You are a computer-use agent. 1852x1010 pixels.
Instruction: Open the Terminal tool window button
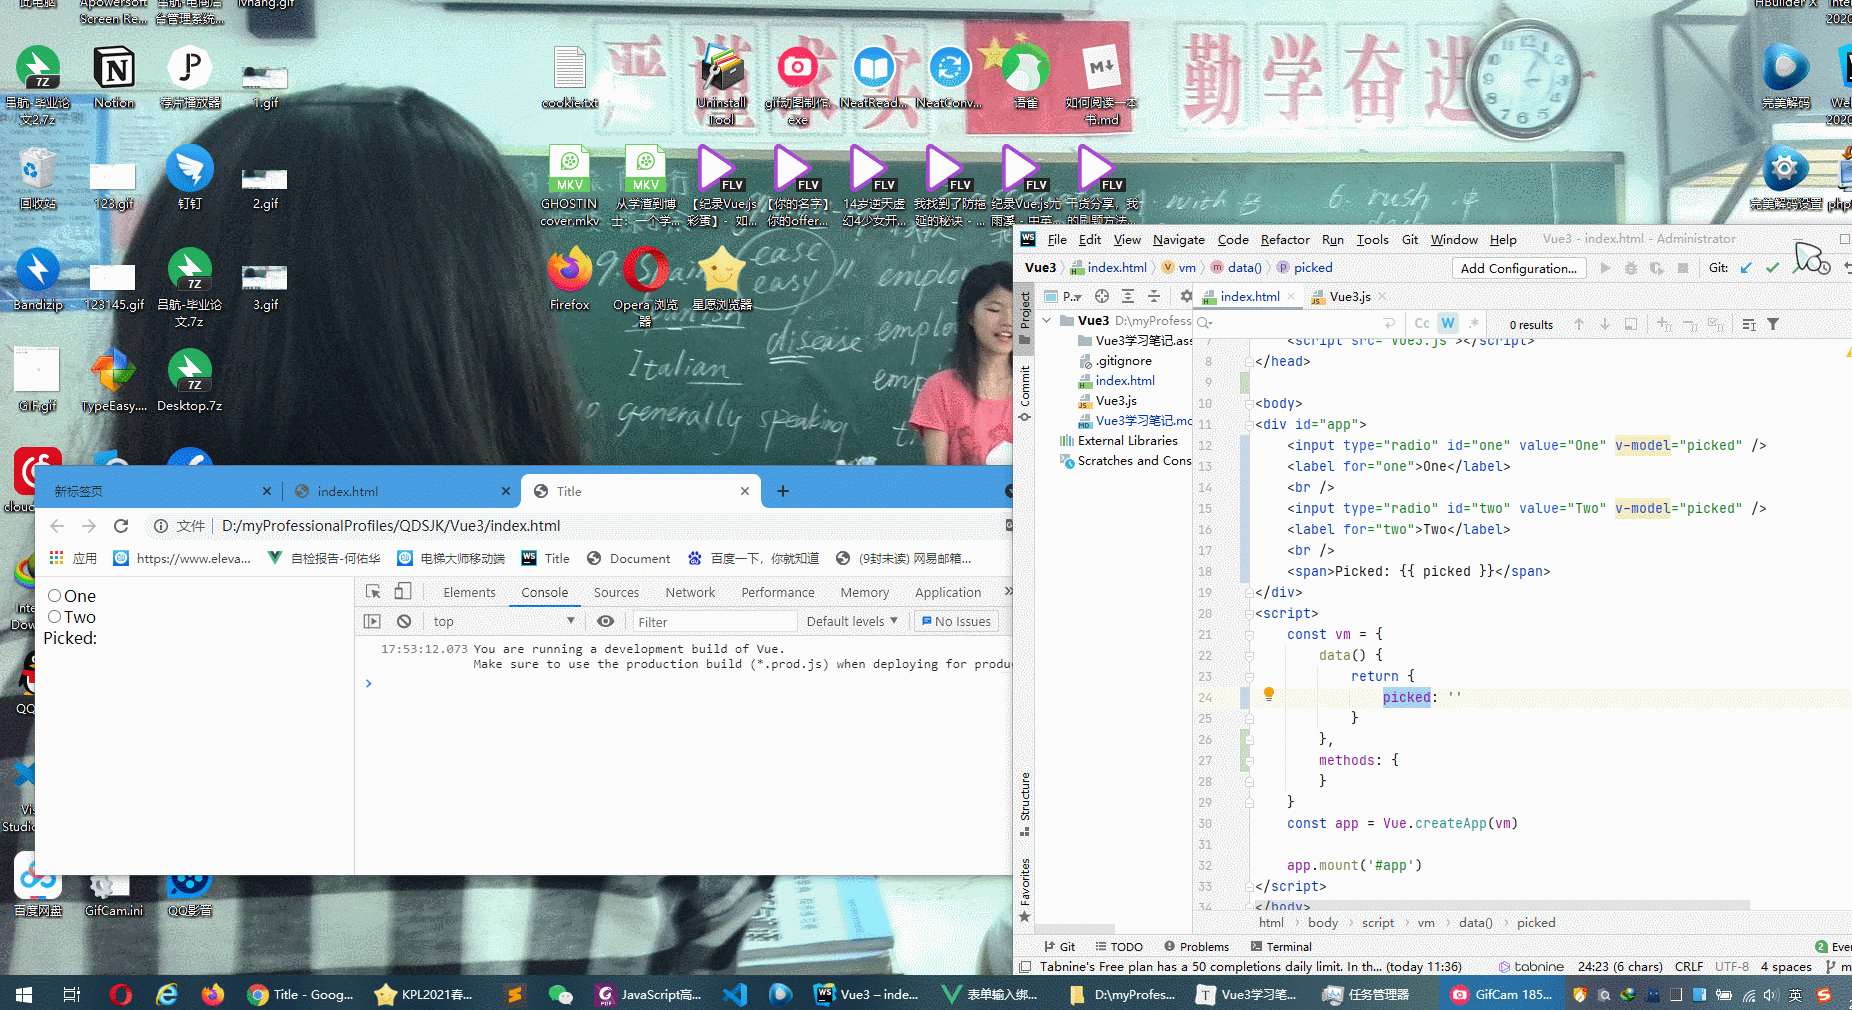click(1281, 946)
